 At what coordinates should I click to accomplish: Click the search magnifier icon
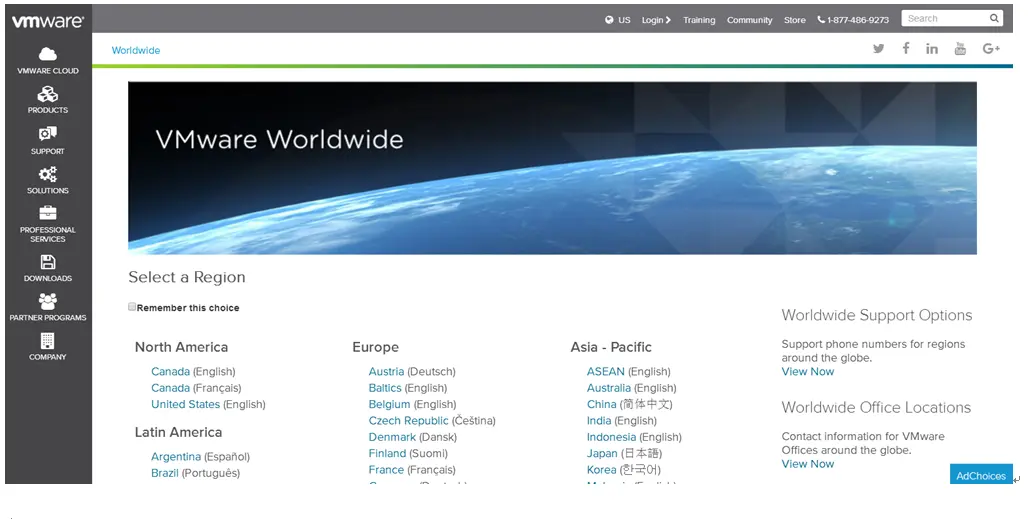[994, 18]
